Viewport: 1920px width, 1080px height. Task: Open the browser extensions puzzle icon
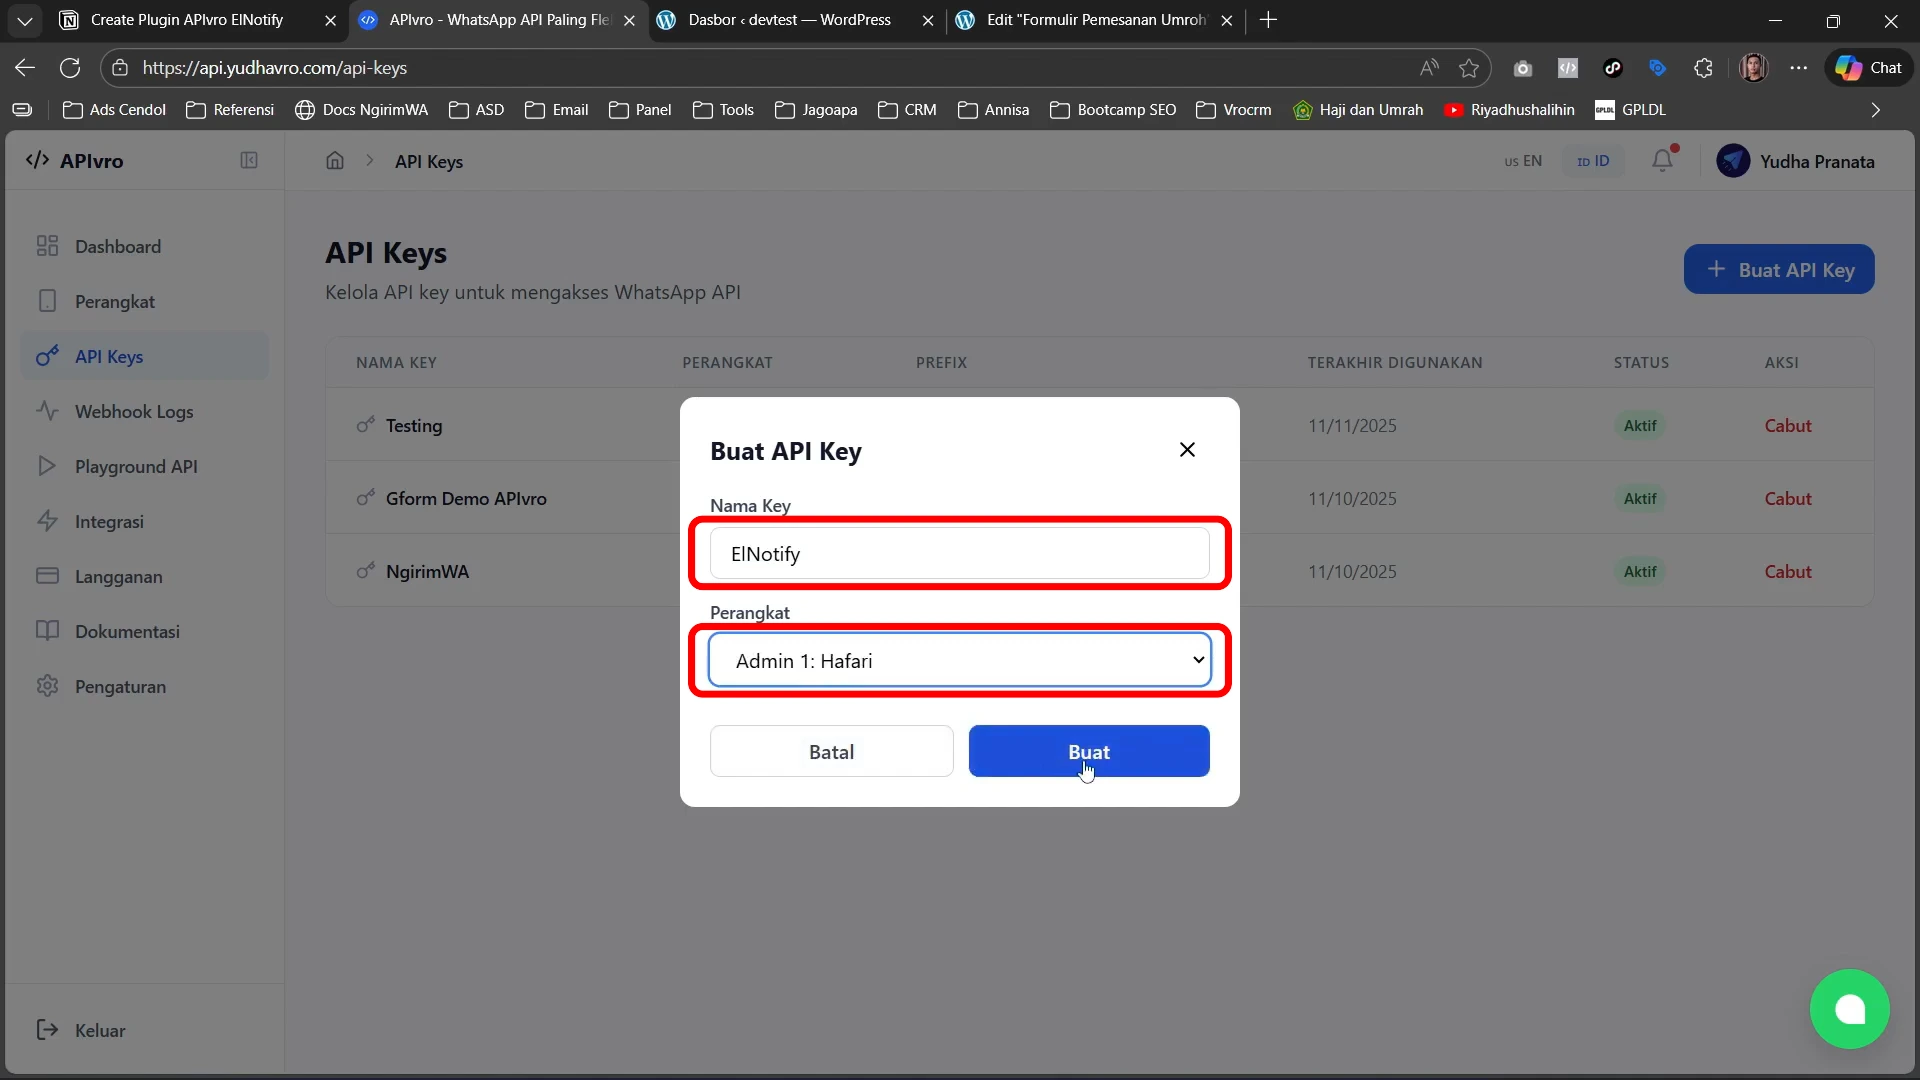(x=1703, y=68)
